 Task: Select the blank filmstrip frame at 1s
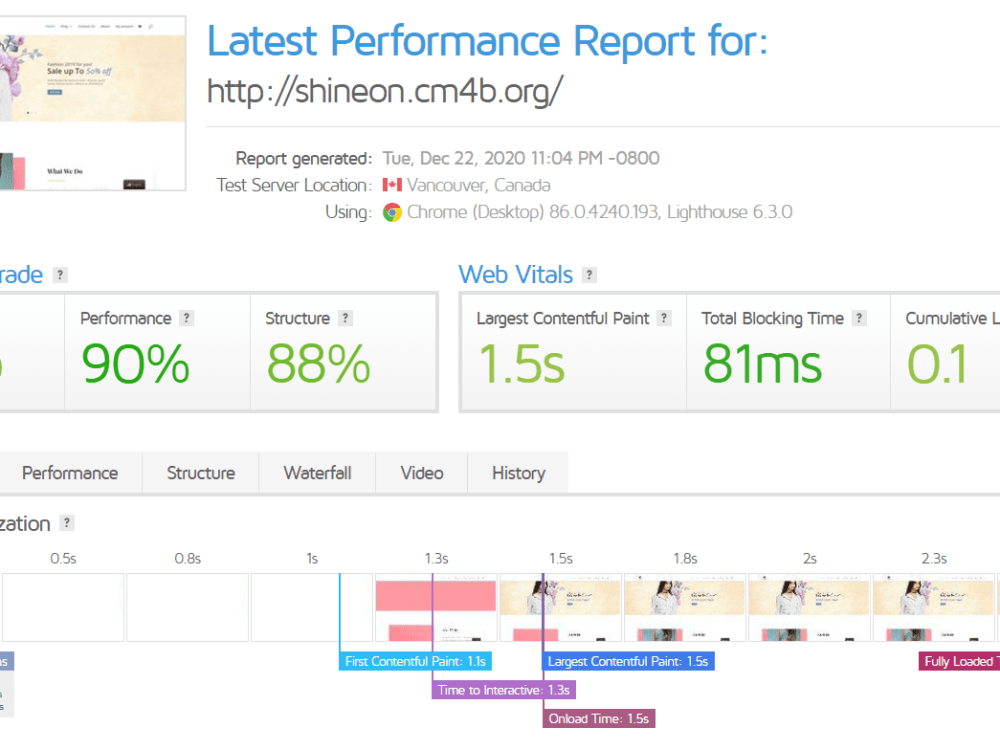[x=312, y=607]
